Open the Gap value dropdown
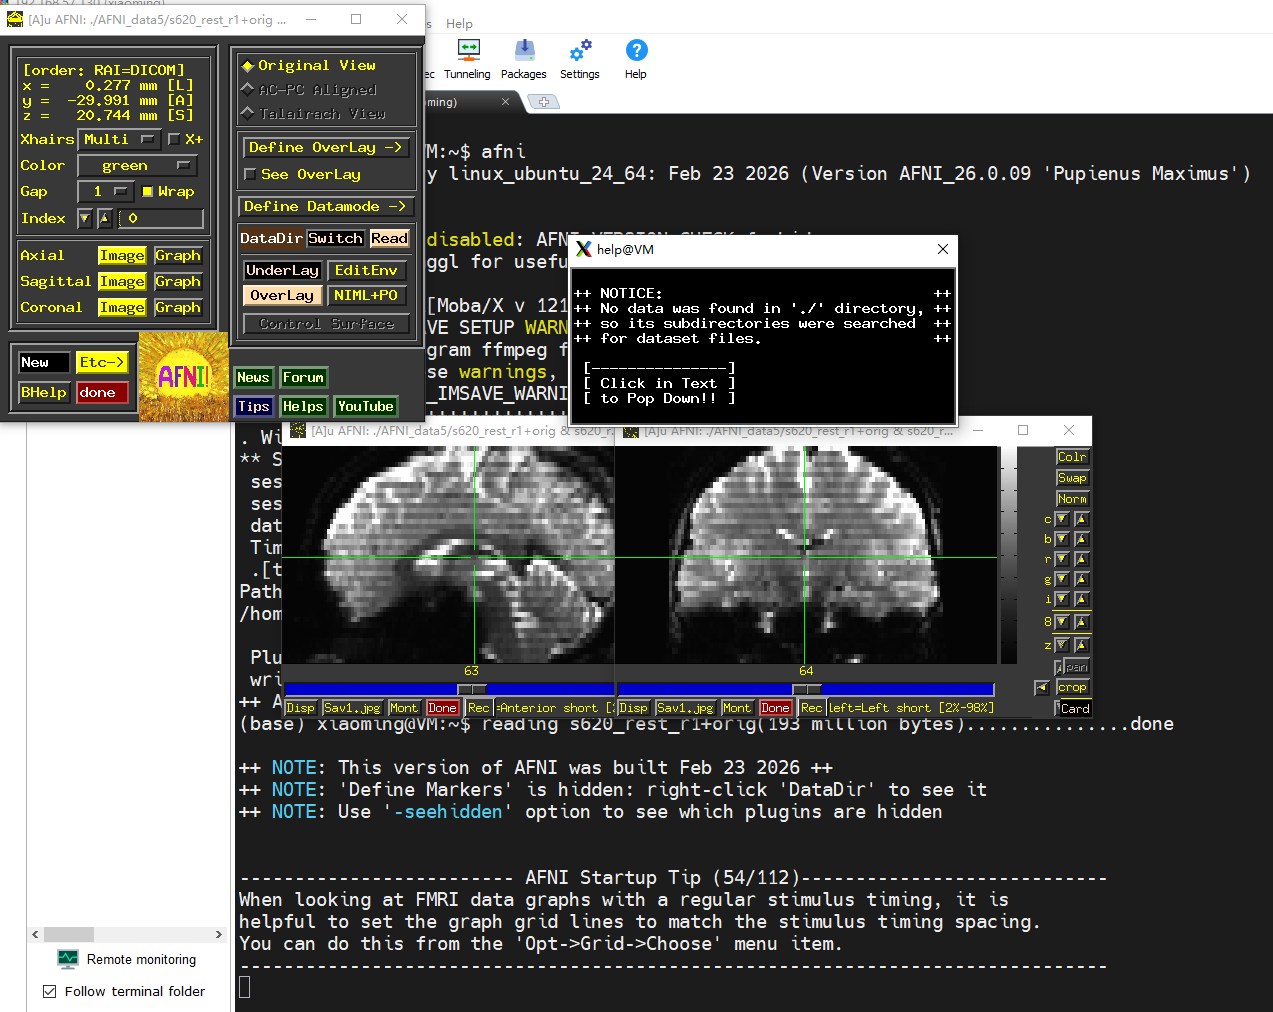Screen dimensions: 1273x1012 106,191
